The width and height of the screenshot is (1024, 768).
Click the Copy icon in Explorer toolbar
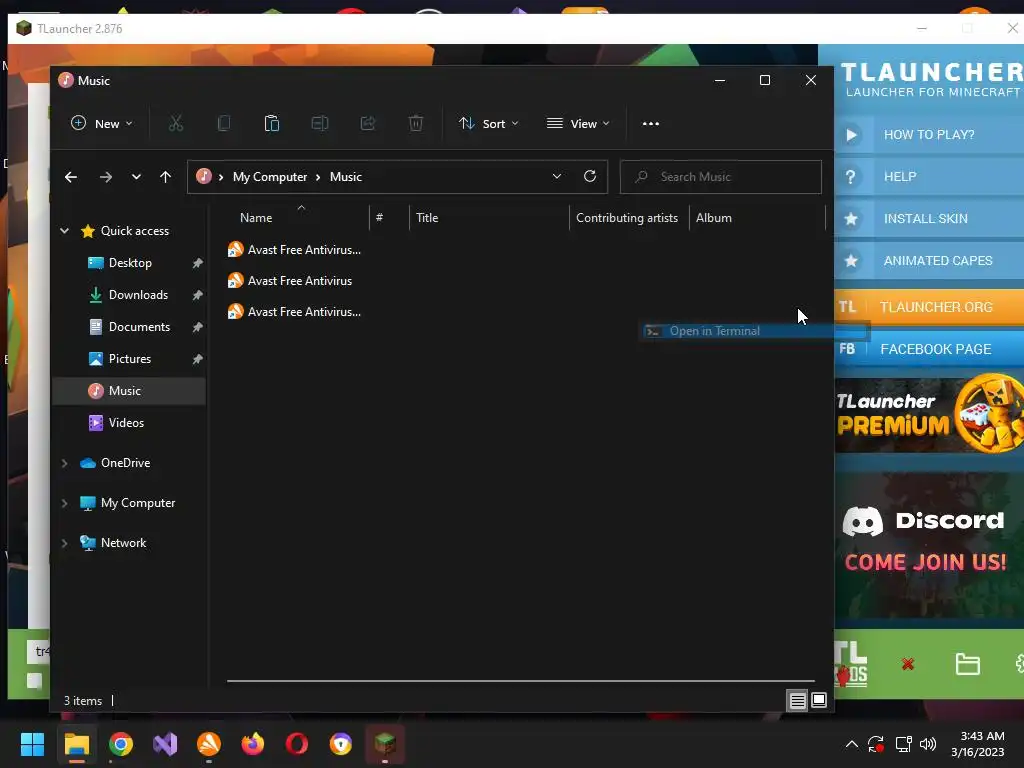click(x=223, y=123)
